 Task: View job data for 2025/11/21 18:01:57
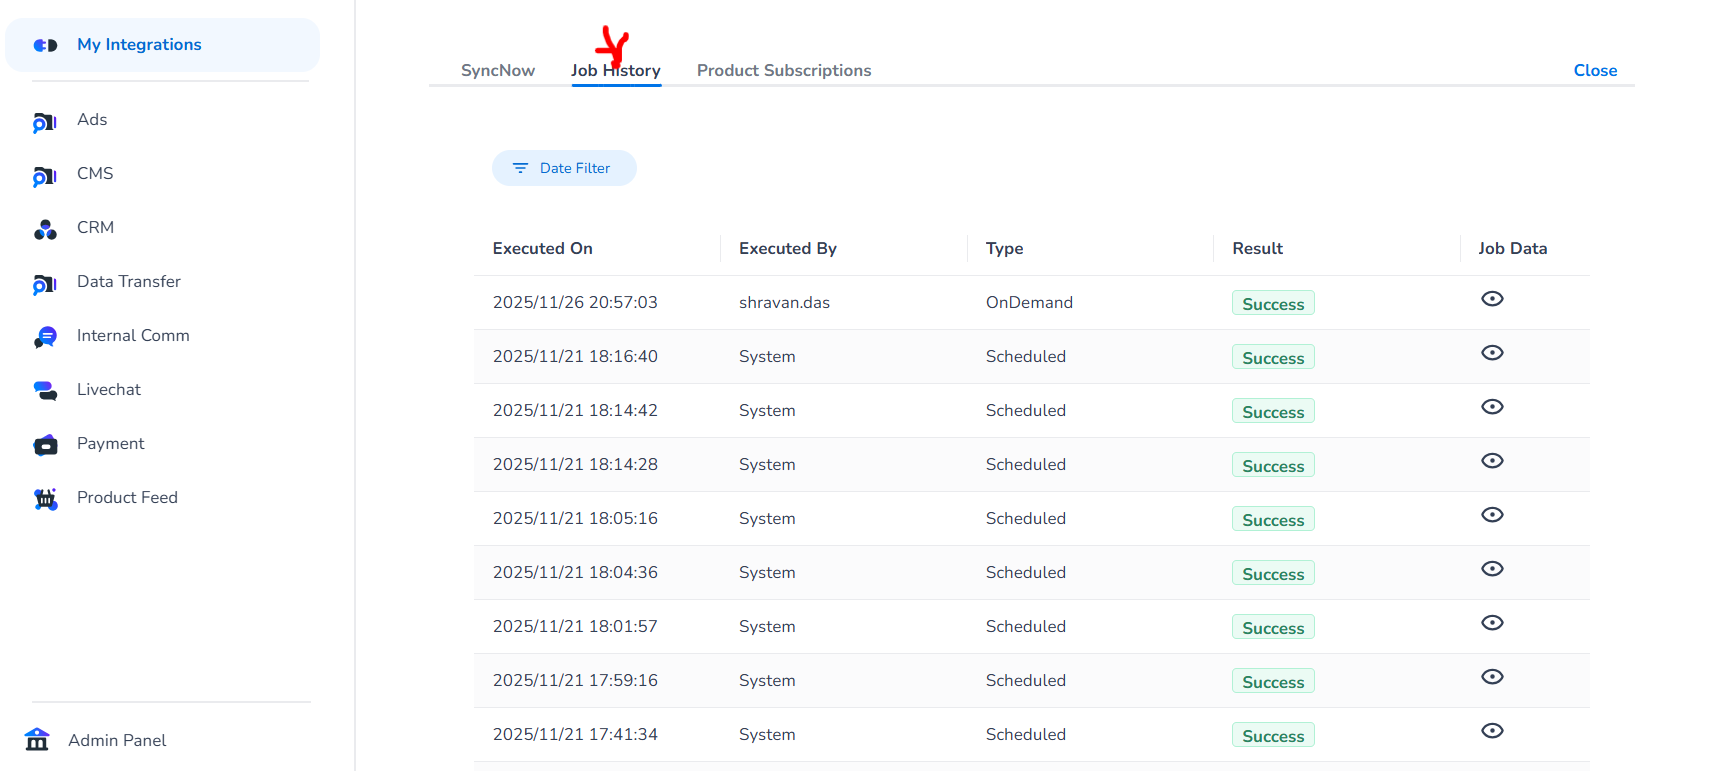tap(1492, 623)
